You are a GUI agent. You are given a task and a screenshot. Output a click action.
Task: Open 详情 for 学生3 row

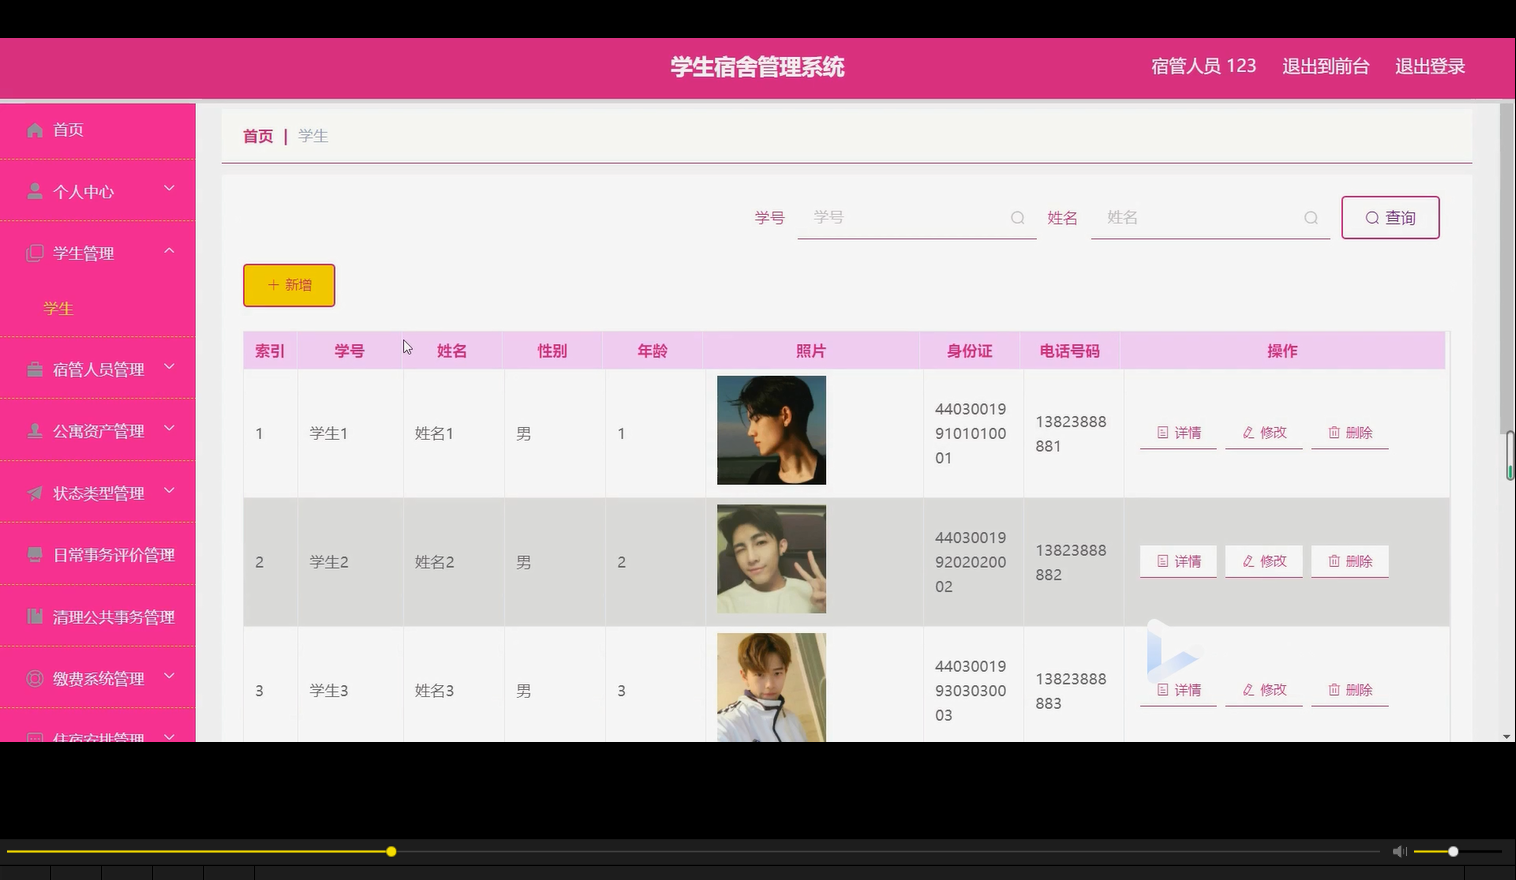(1178, 690)
